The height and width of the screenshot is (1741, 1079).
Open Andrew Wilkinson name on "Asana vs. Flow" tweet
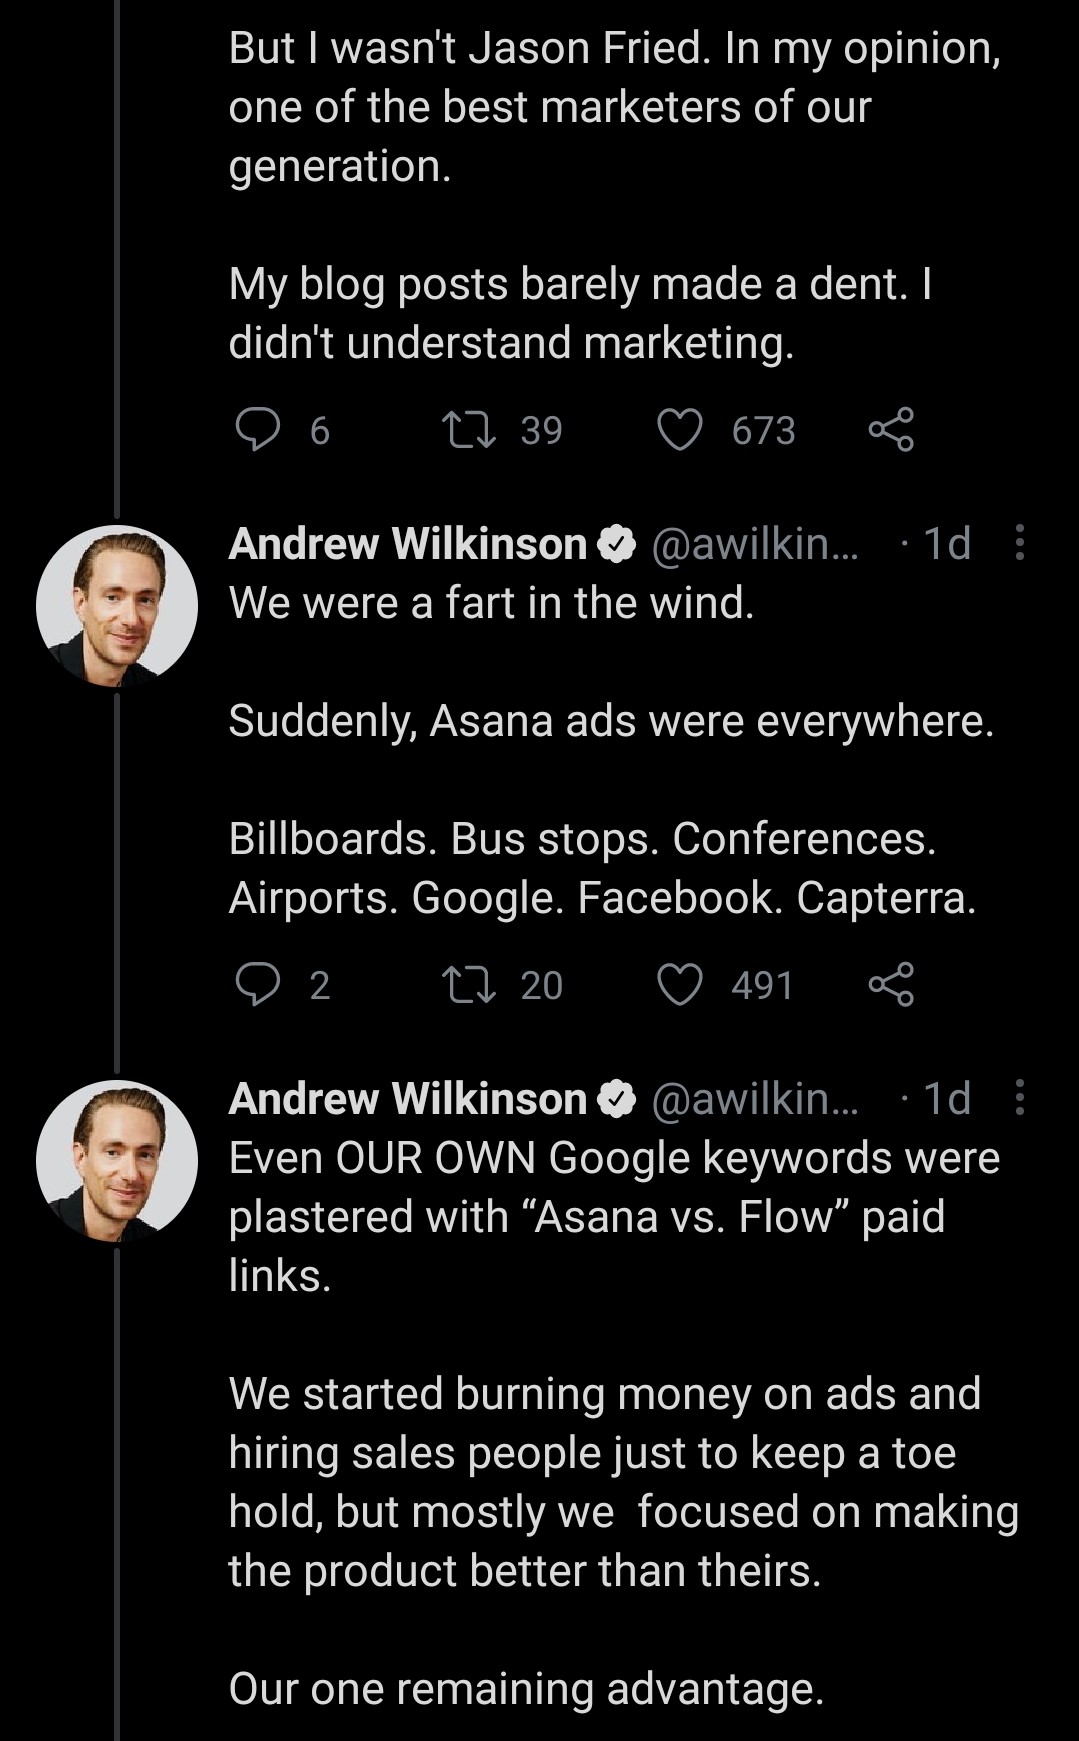[407, 1099]
